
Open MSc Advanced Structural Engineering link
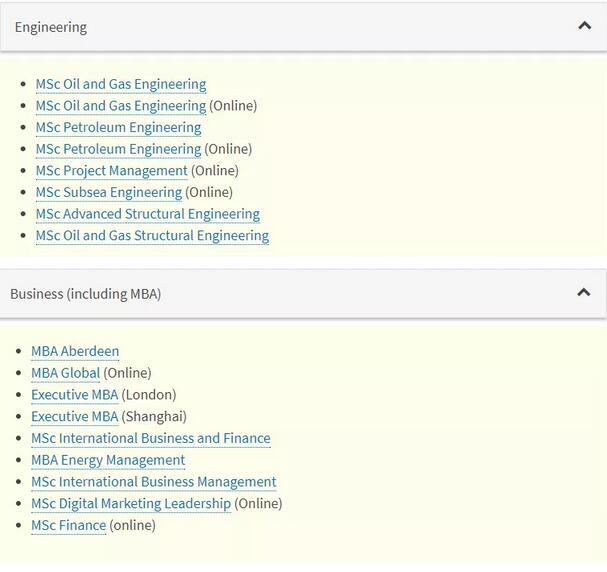coord(147,214)
